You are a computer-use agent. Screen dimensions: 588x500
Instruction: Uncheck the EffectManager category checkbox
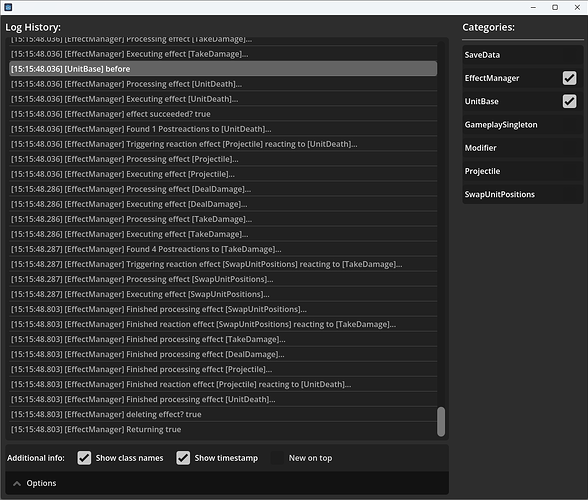(x=569, y=78)
